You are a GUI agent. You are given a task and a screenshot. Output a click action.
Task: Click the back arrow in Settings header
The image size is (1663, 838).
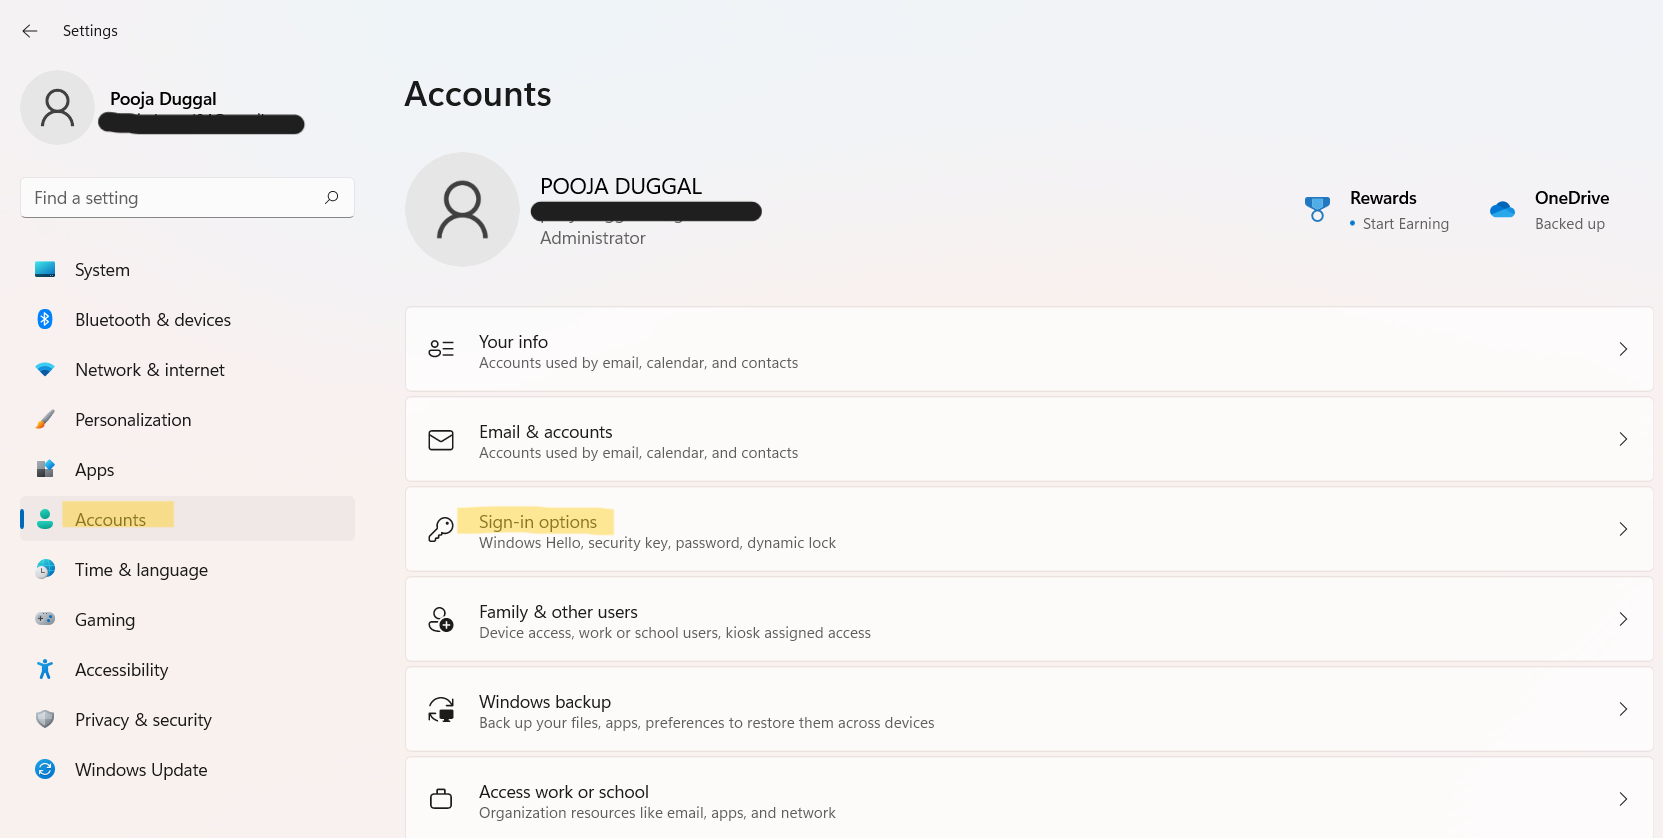tap(30, 31)
